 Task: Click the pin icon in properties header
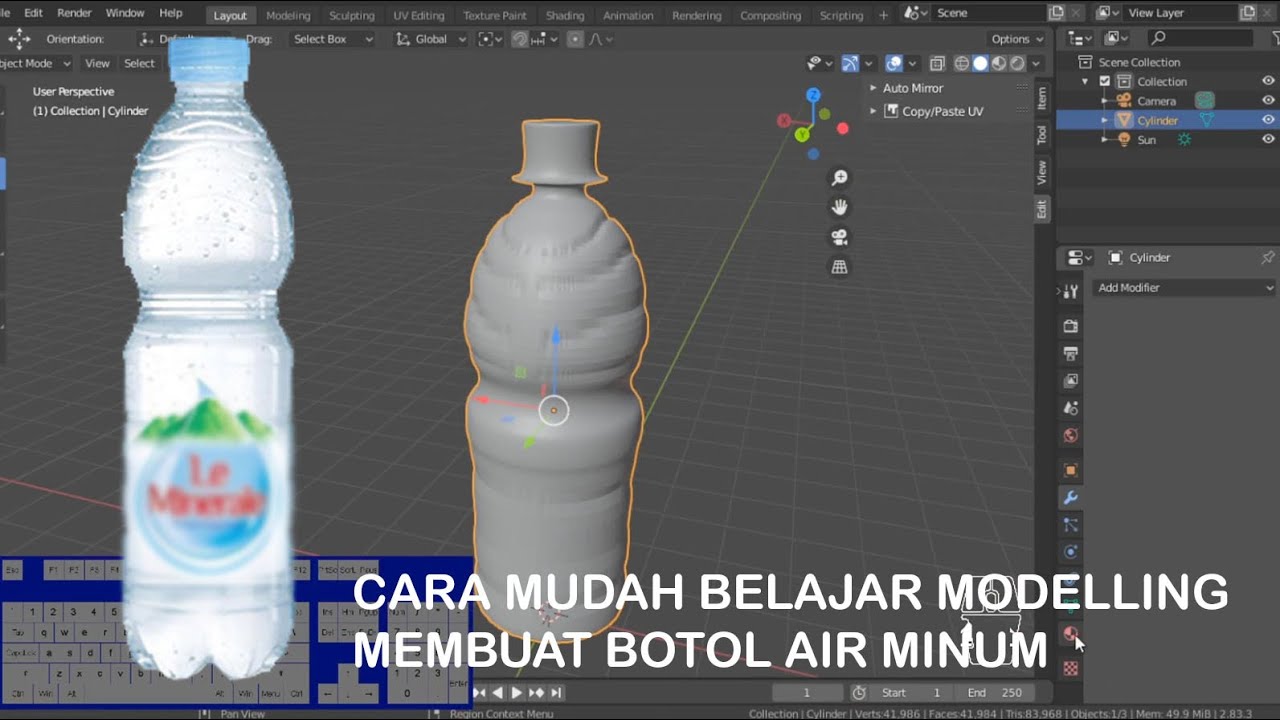click(1268, 257)
